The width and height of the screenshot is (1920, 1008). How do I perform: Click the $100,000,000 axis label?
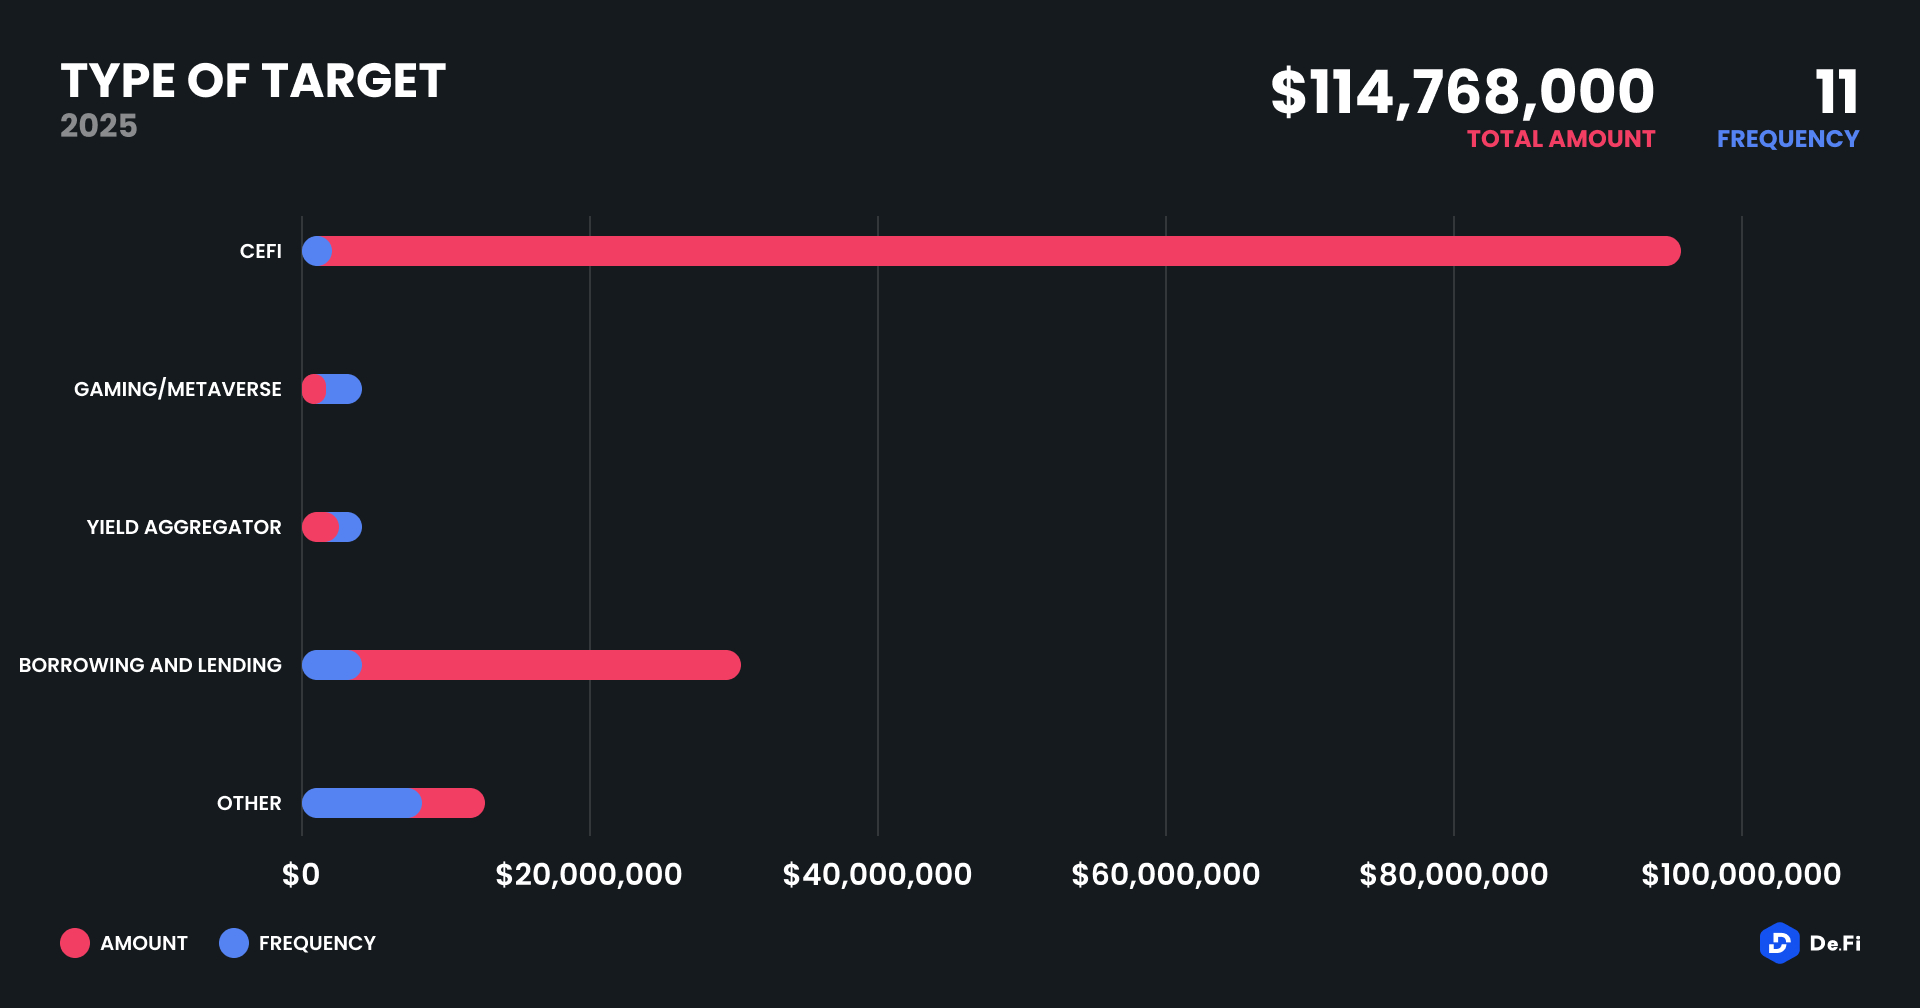tap(1741, 875)
